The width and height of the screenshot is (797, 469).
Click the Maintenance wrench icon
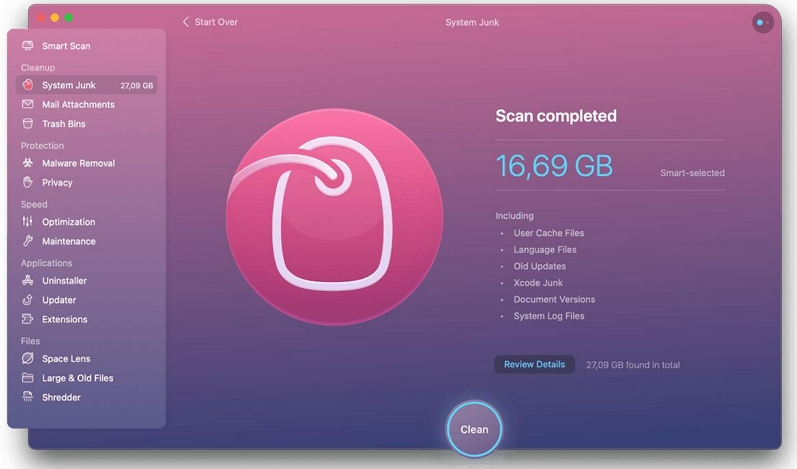(28, 241)
